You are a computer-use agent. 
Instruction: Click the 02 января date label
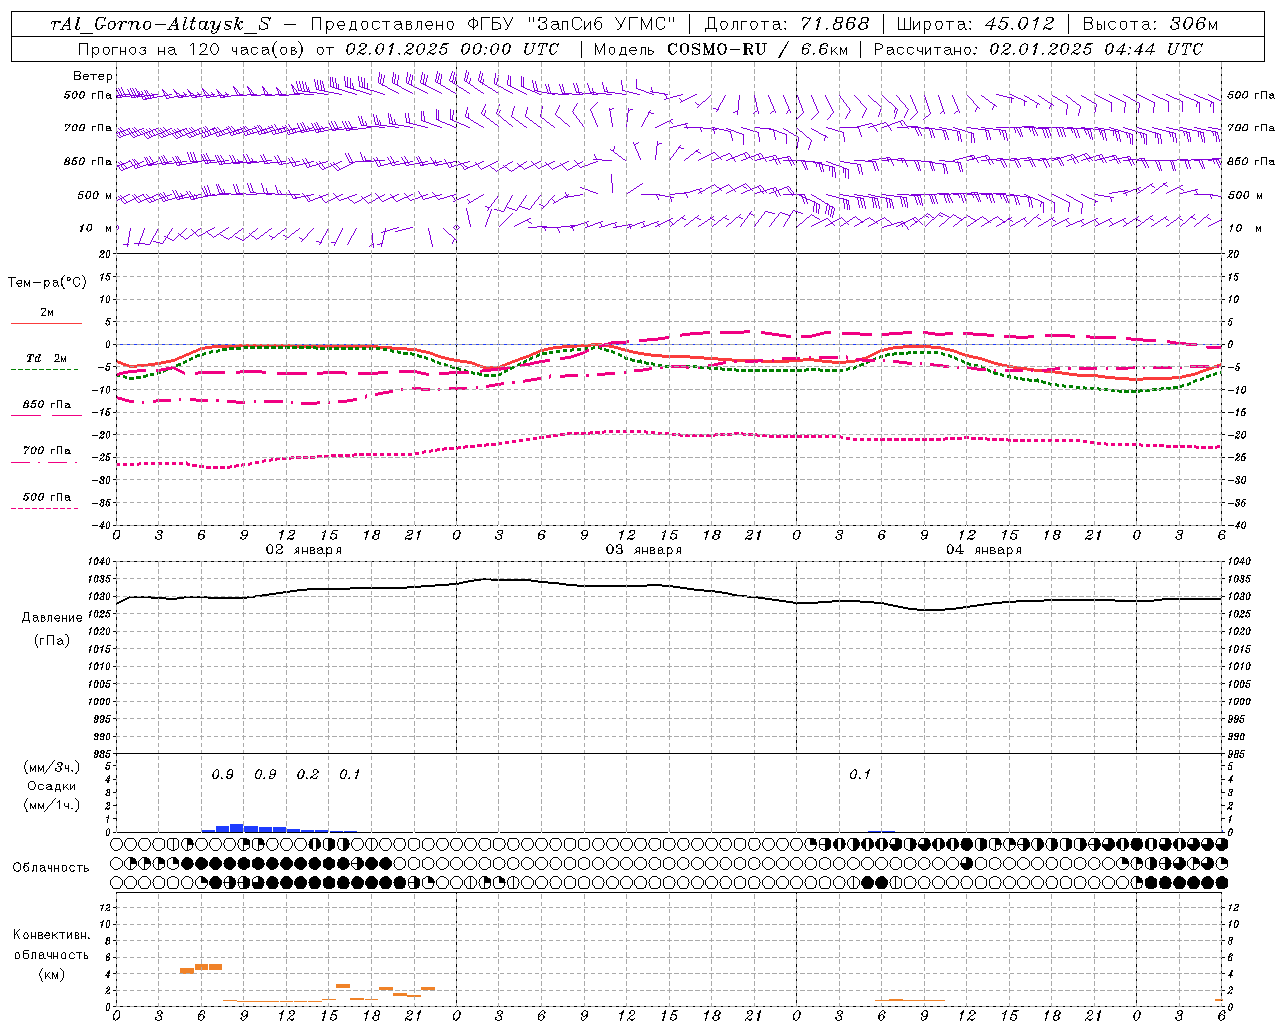click(x=303, y=550)
